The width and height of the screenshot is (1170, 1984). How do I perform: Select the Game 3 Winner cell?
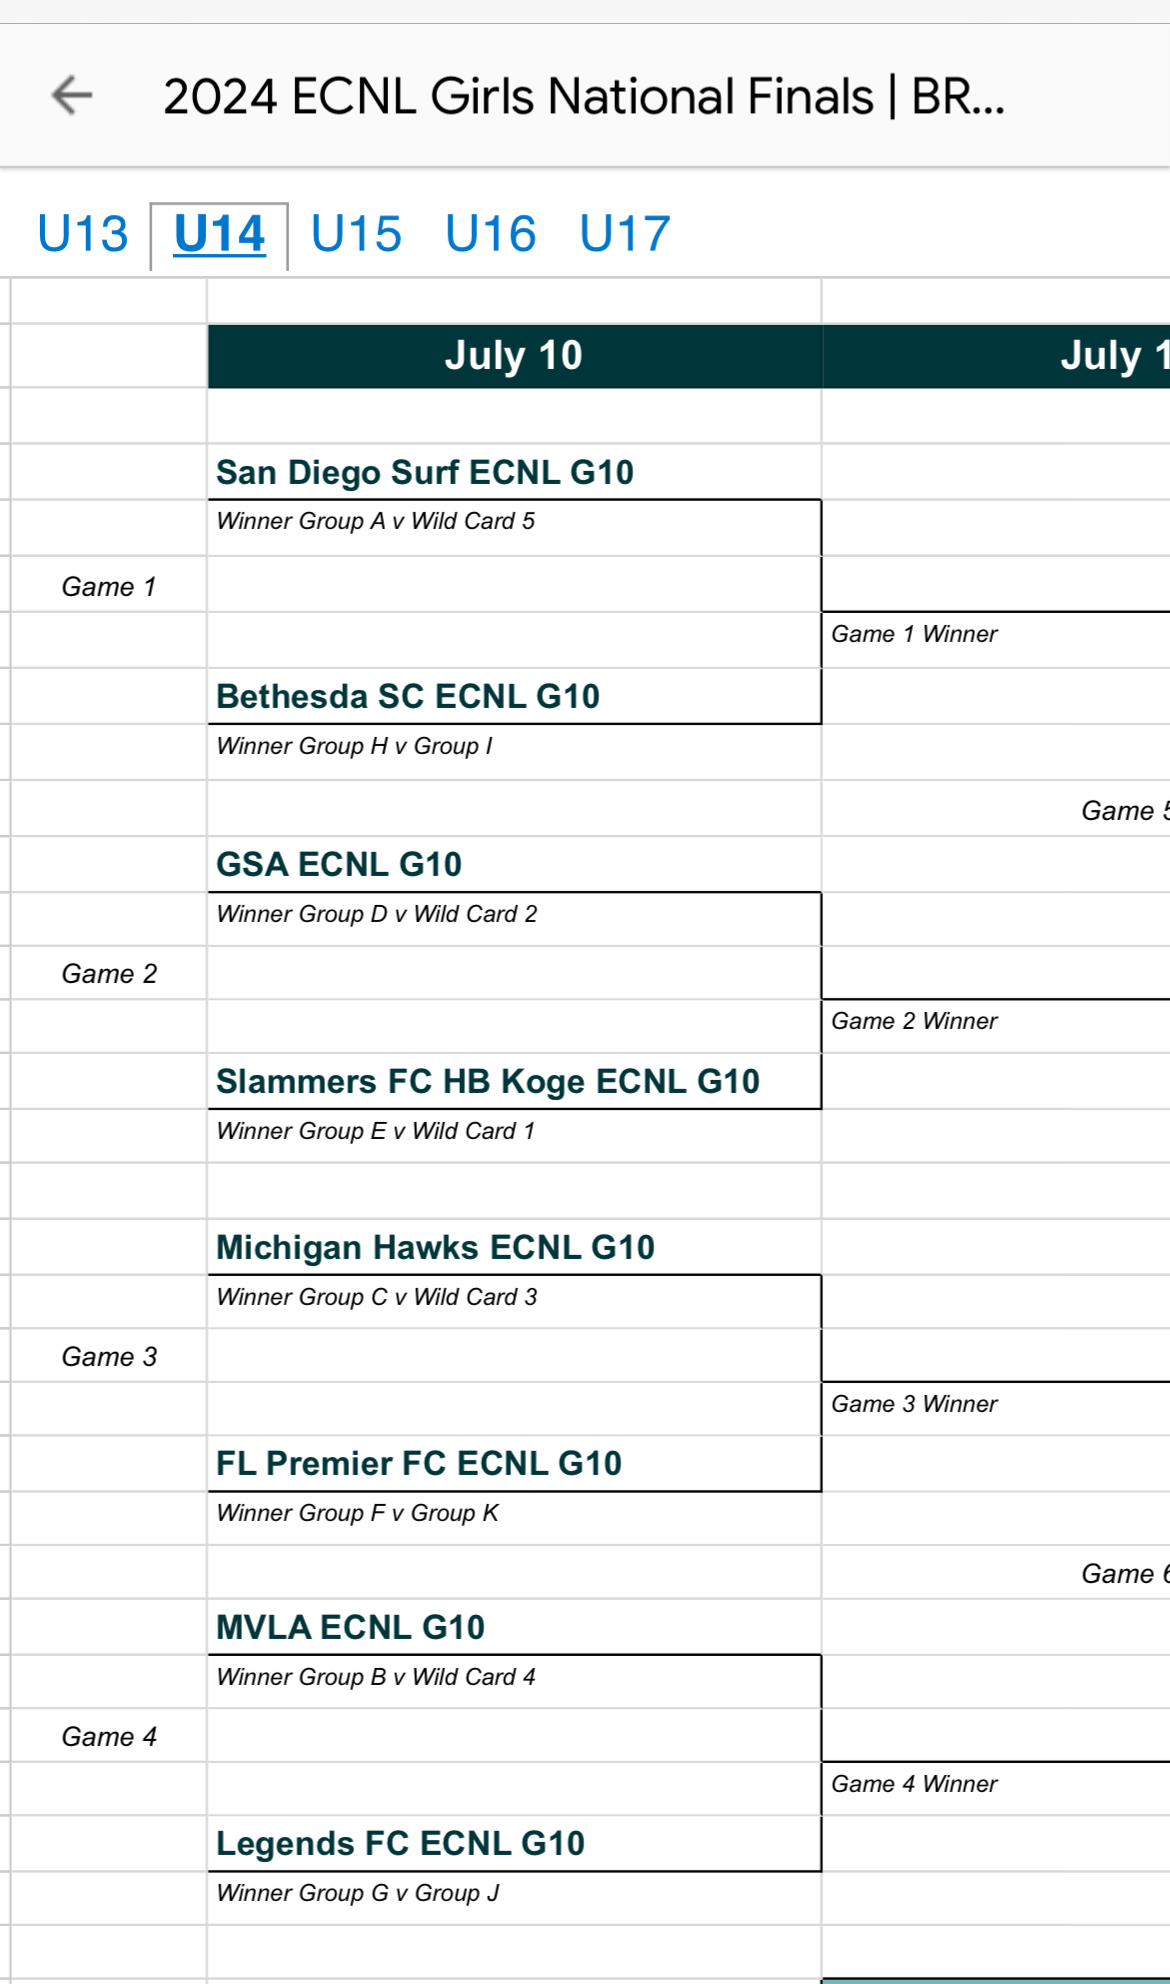tap(914, 1404)
